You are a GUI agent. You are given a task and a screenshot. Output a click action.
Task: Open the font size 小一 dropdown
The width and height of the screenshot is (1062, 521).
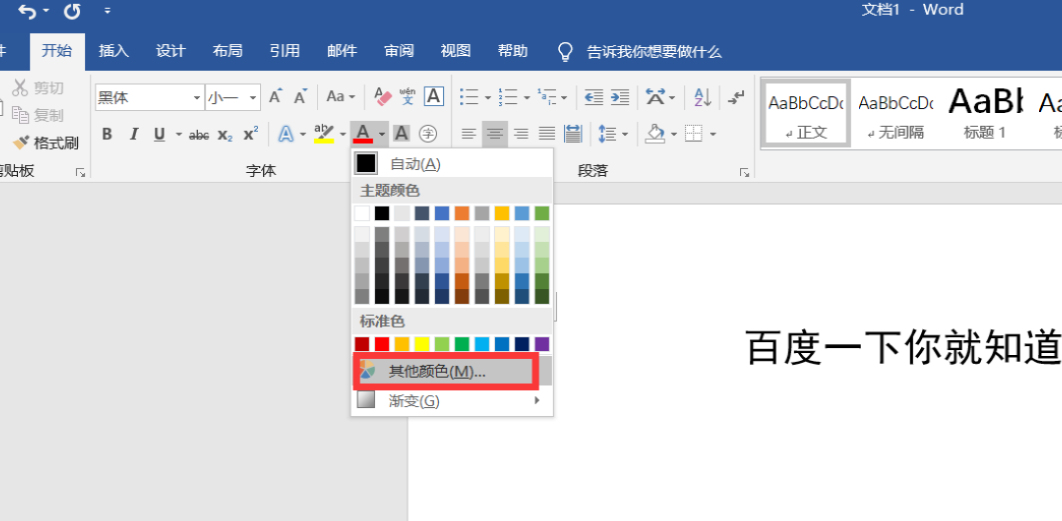[x=253, y=98]
